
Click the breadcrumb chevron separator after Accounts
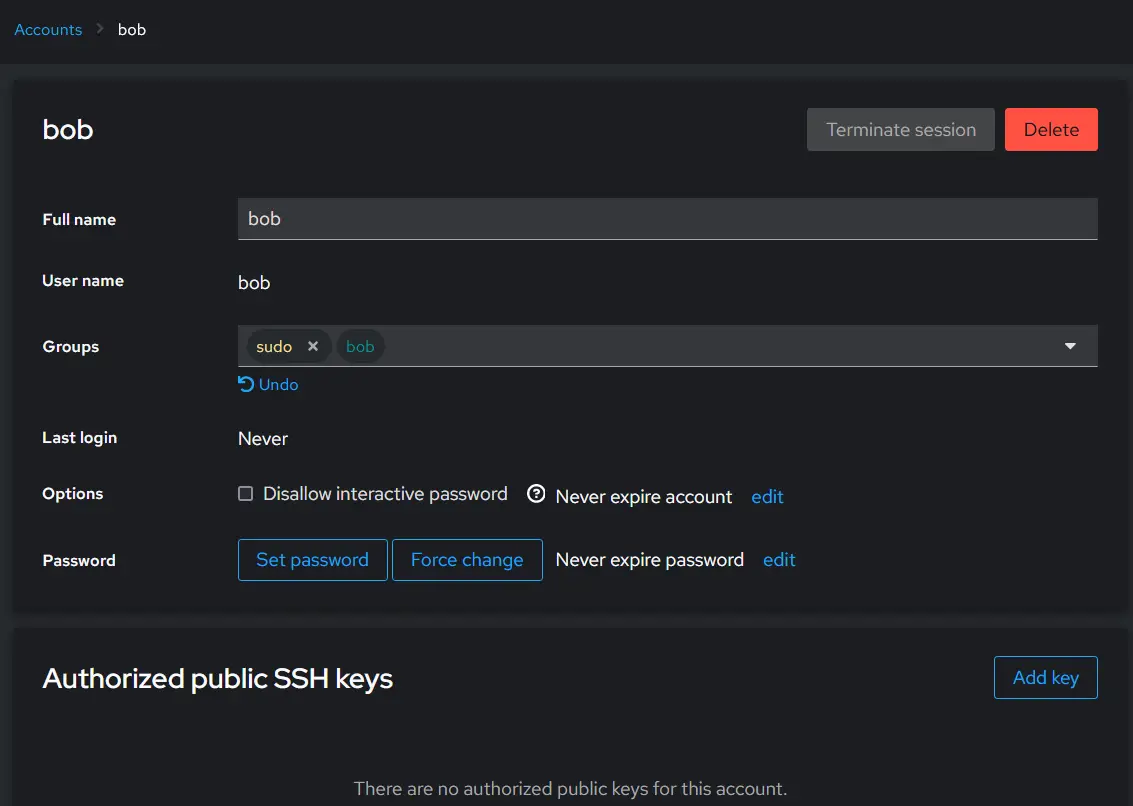pyautogui.click(x=100, y=29)
